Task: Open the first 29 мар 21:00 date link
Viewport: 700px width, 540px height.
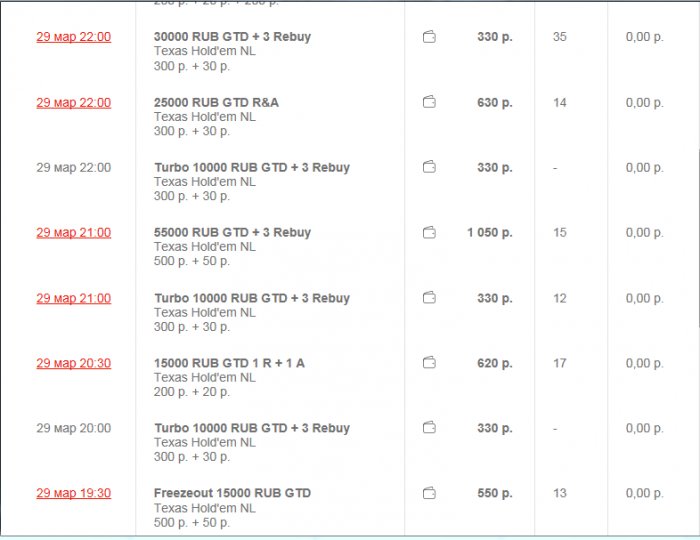Action: [73, 232]
